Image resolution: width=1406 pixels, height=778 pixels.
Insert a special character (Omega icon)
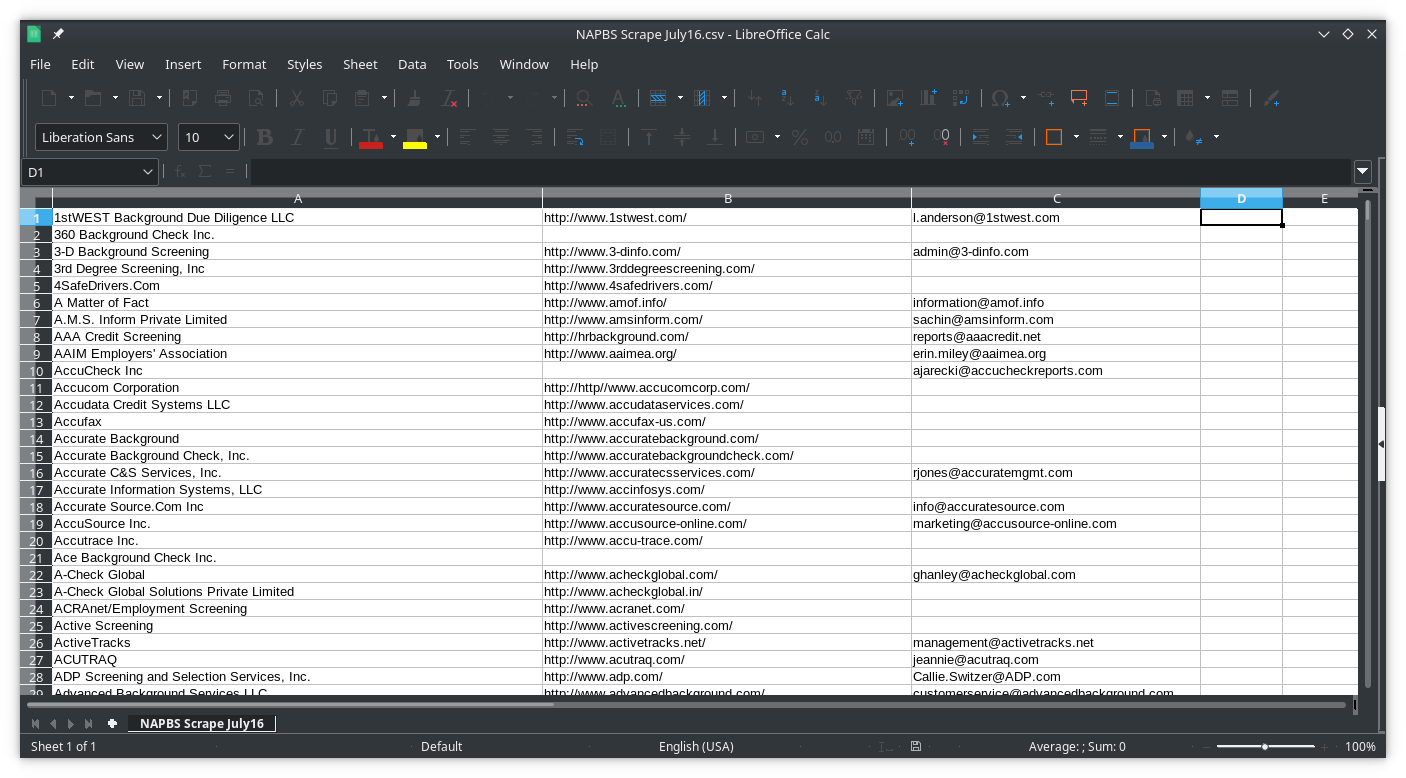(1000, 98)
